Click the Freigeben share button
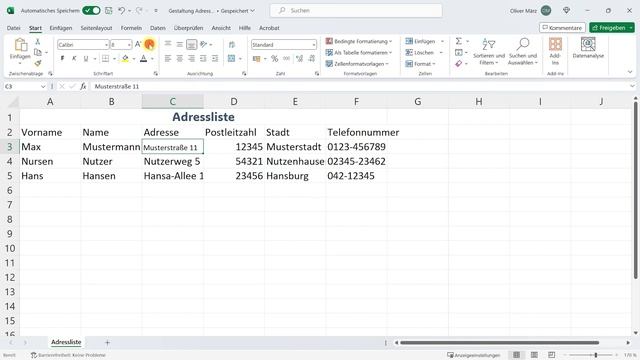The image size is (640, 360). [x=611, y=27]
